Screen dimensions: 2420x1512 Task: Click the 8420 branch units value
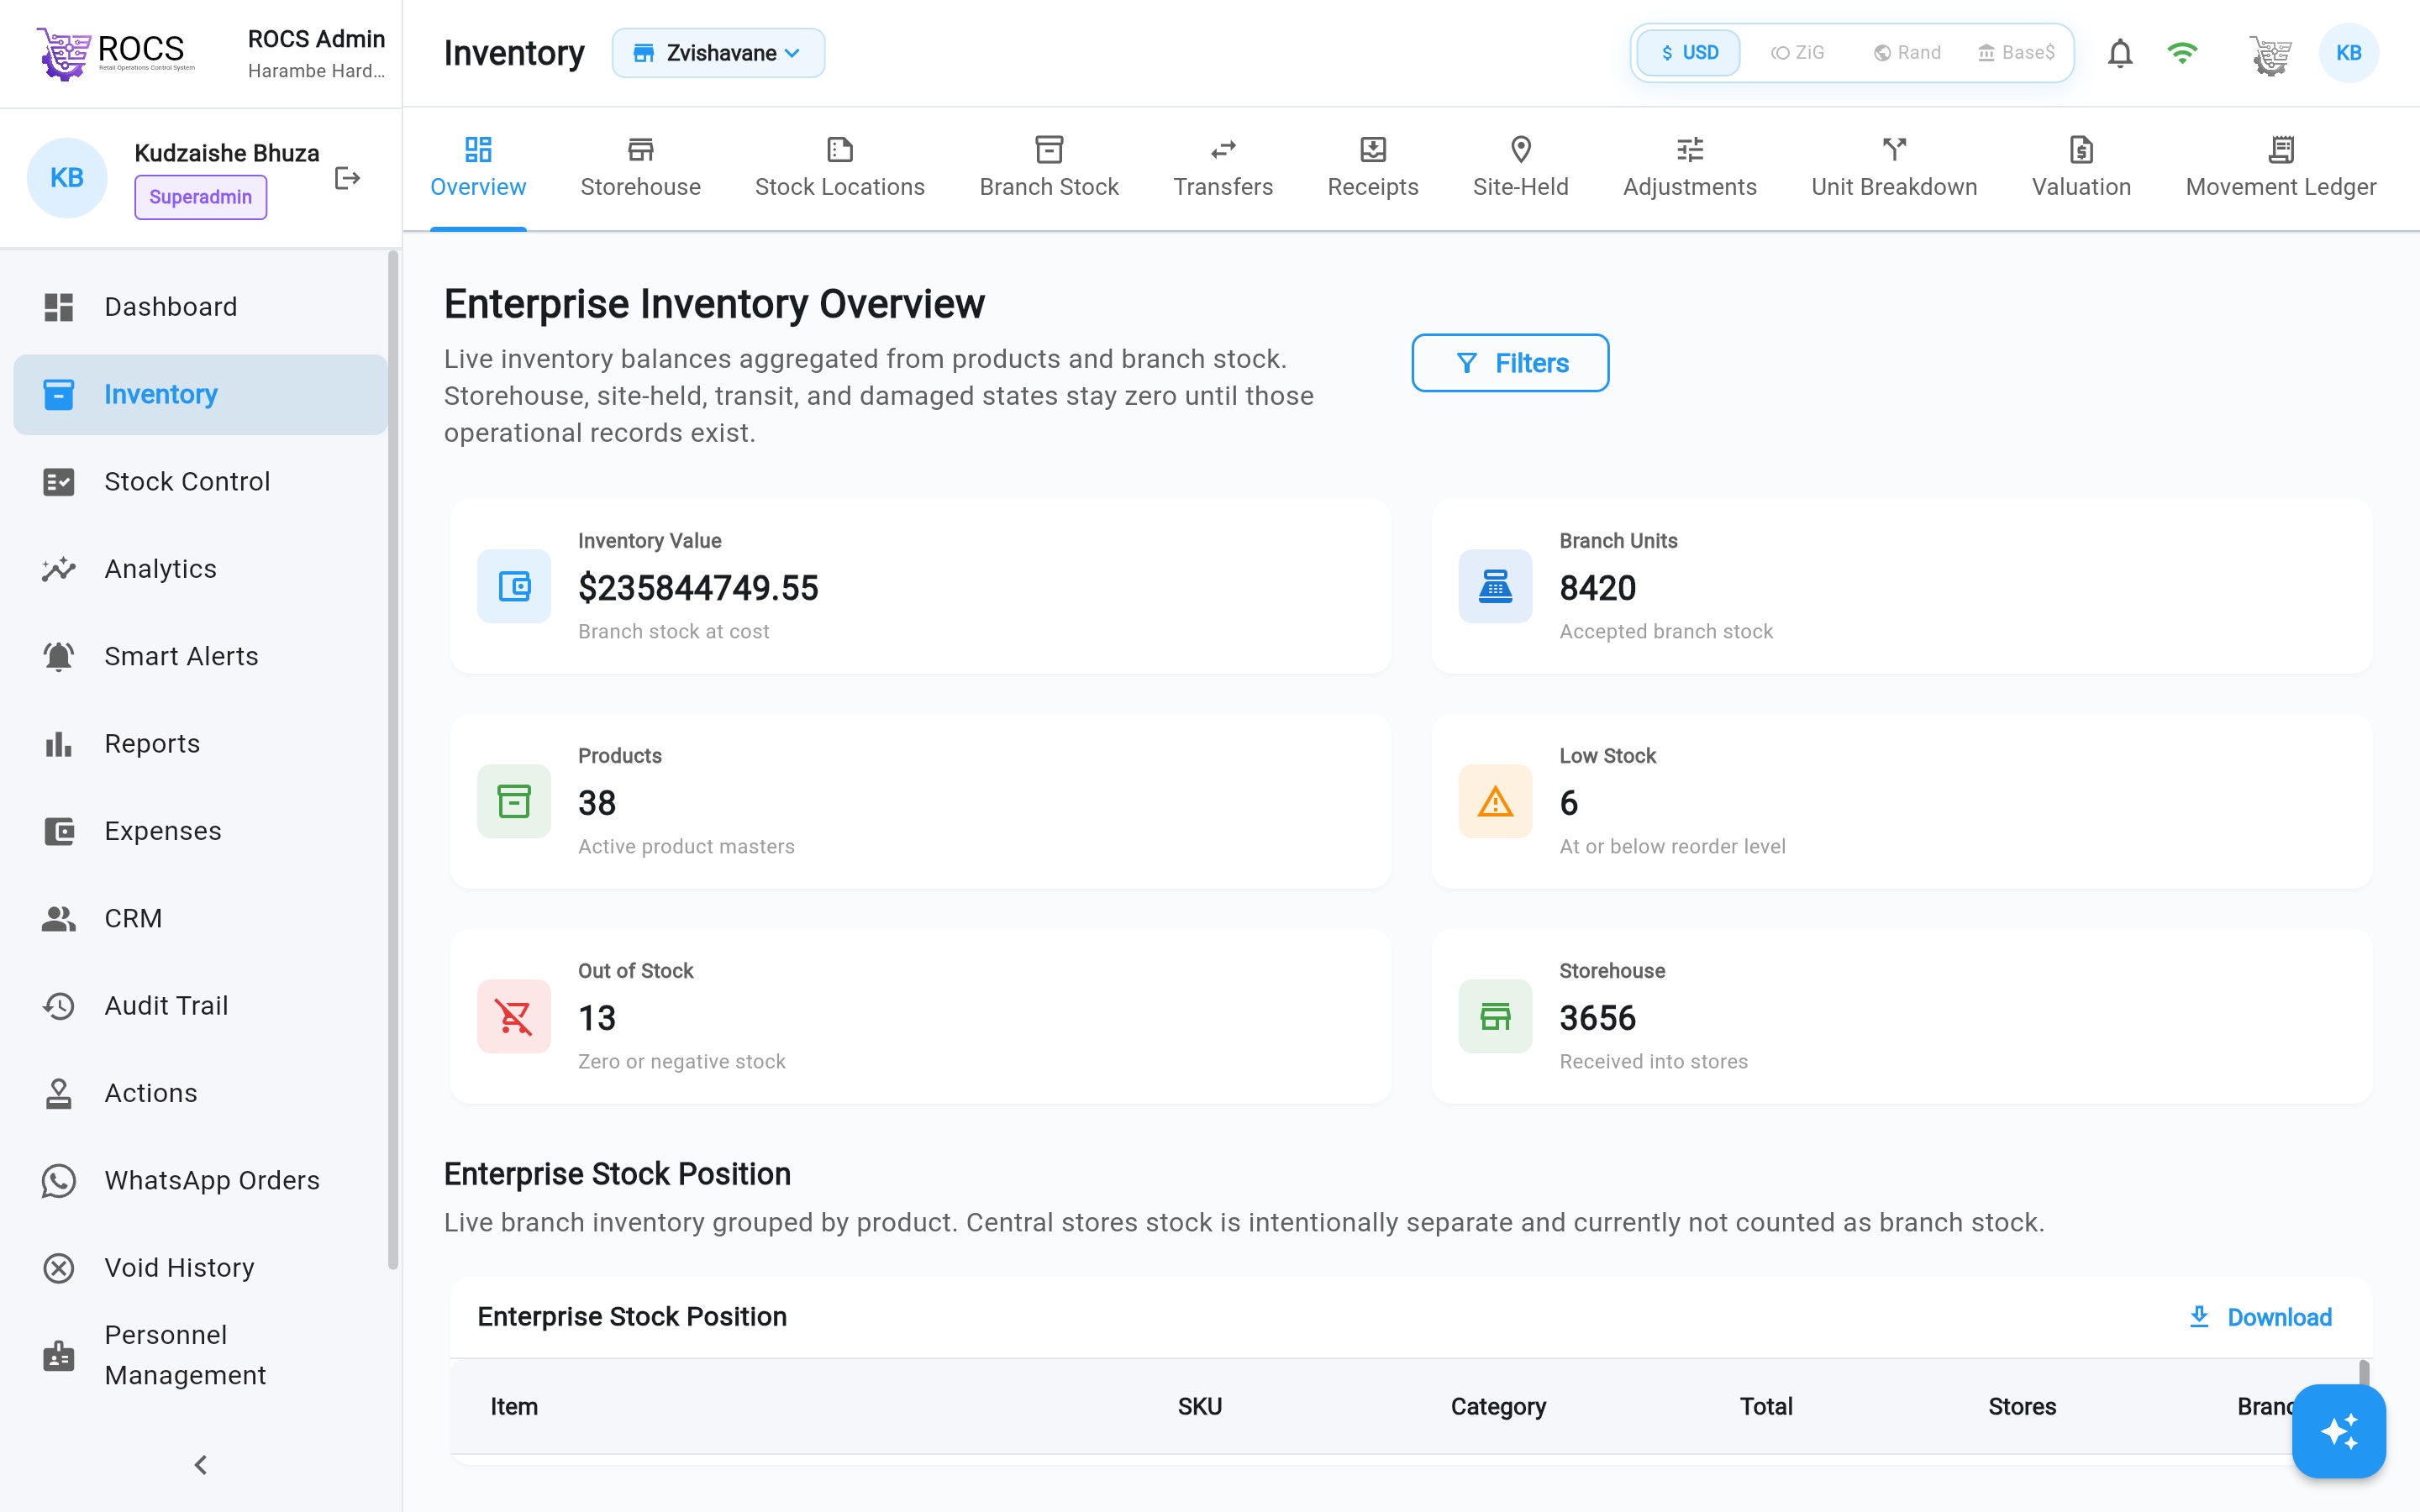(x=1597, y=587)
